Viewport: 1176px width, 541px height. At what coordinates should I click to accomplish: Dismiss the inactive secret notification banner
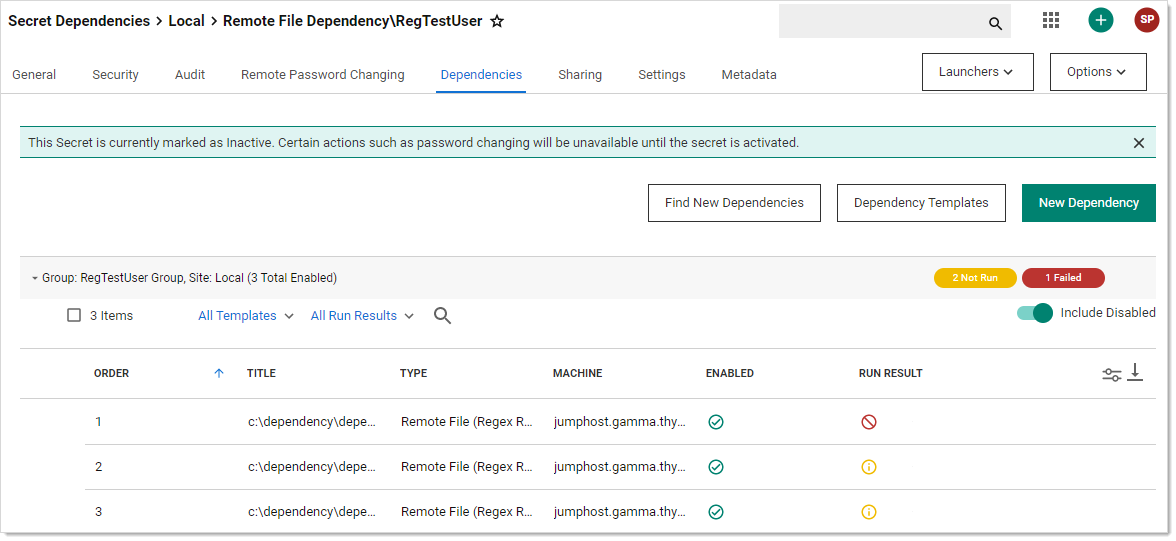[1138, 143]
